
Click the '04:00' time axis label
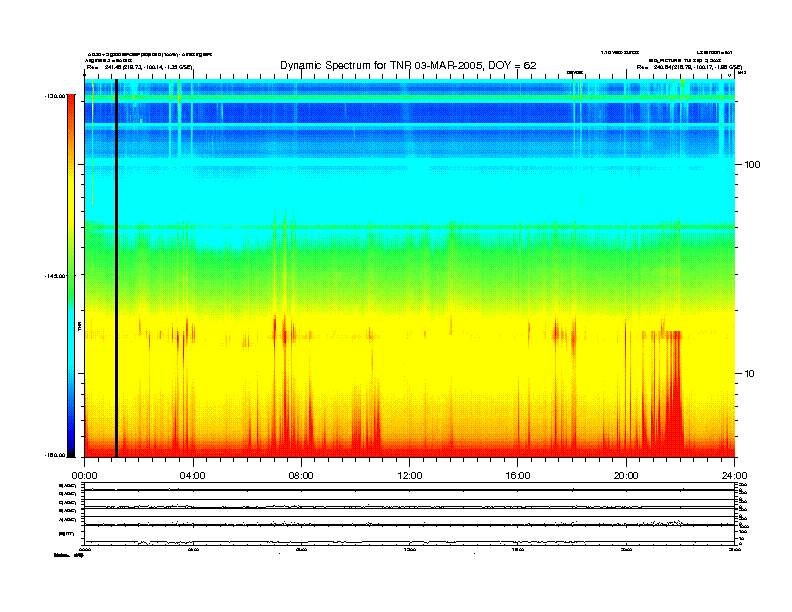pyautogui.click(x=193, y=476)
